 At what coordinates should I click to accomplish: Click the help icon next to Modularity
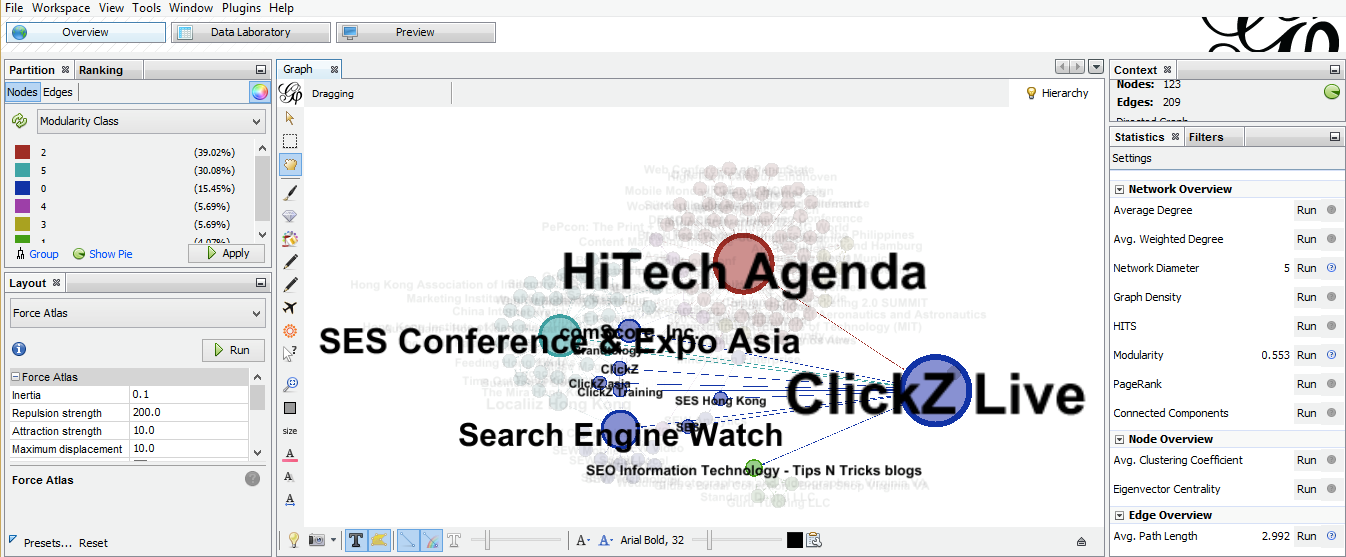click(x=1331, y=355)
